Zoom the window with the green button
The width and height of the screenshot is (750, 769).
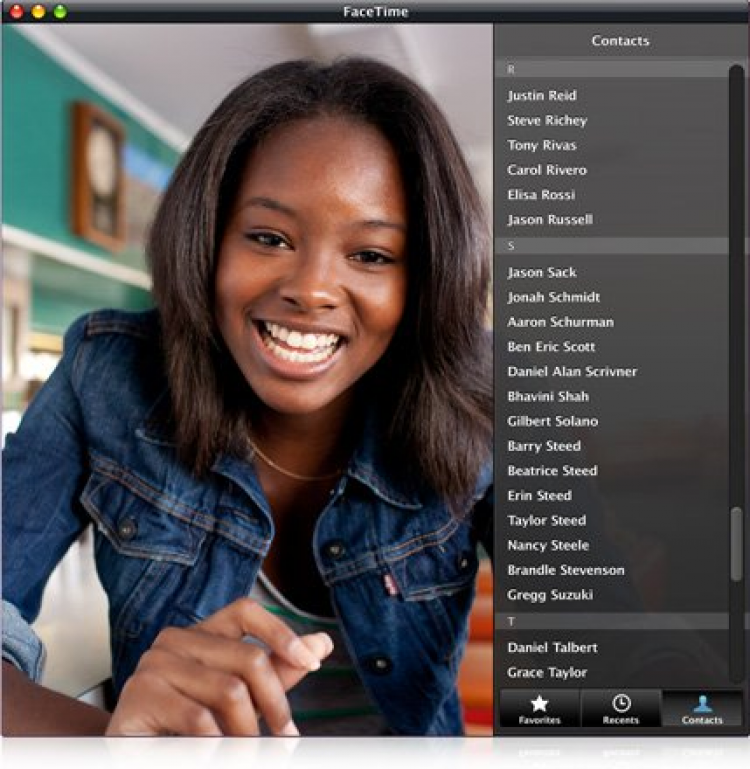60,11
